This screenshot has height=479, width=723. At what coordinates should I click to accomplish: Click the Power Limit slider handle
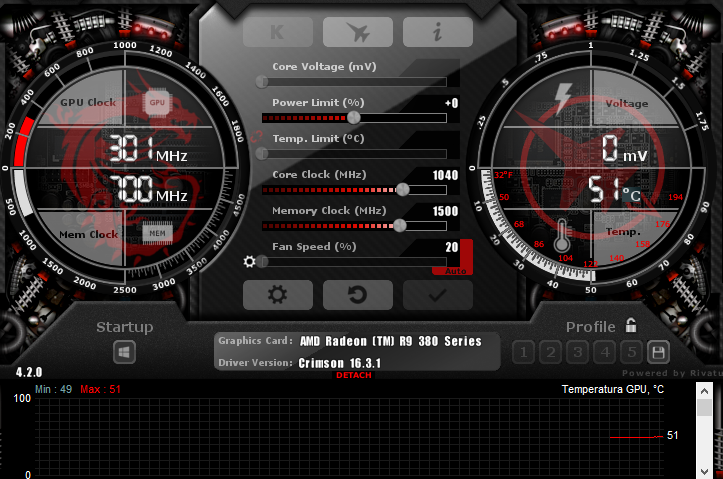[x=354, y=118]
